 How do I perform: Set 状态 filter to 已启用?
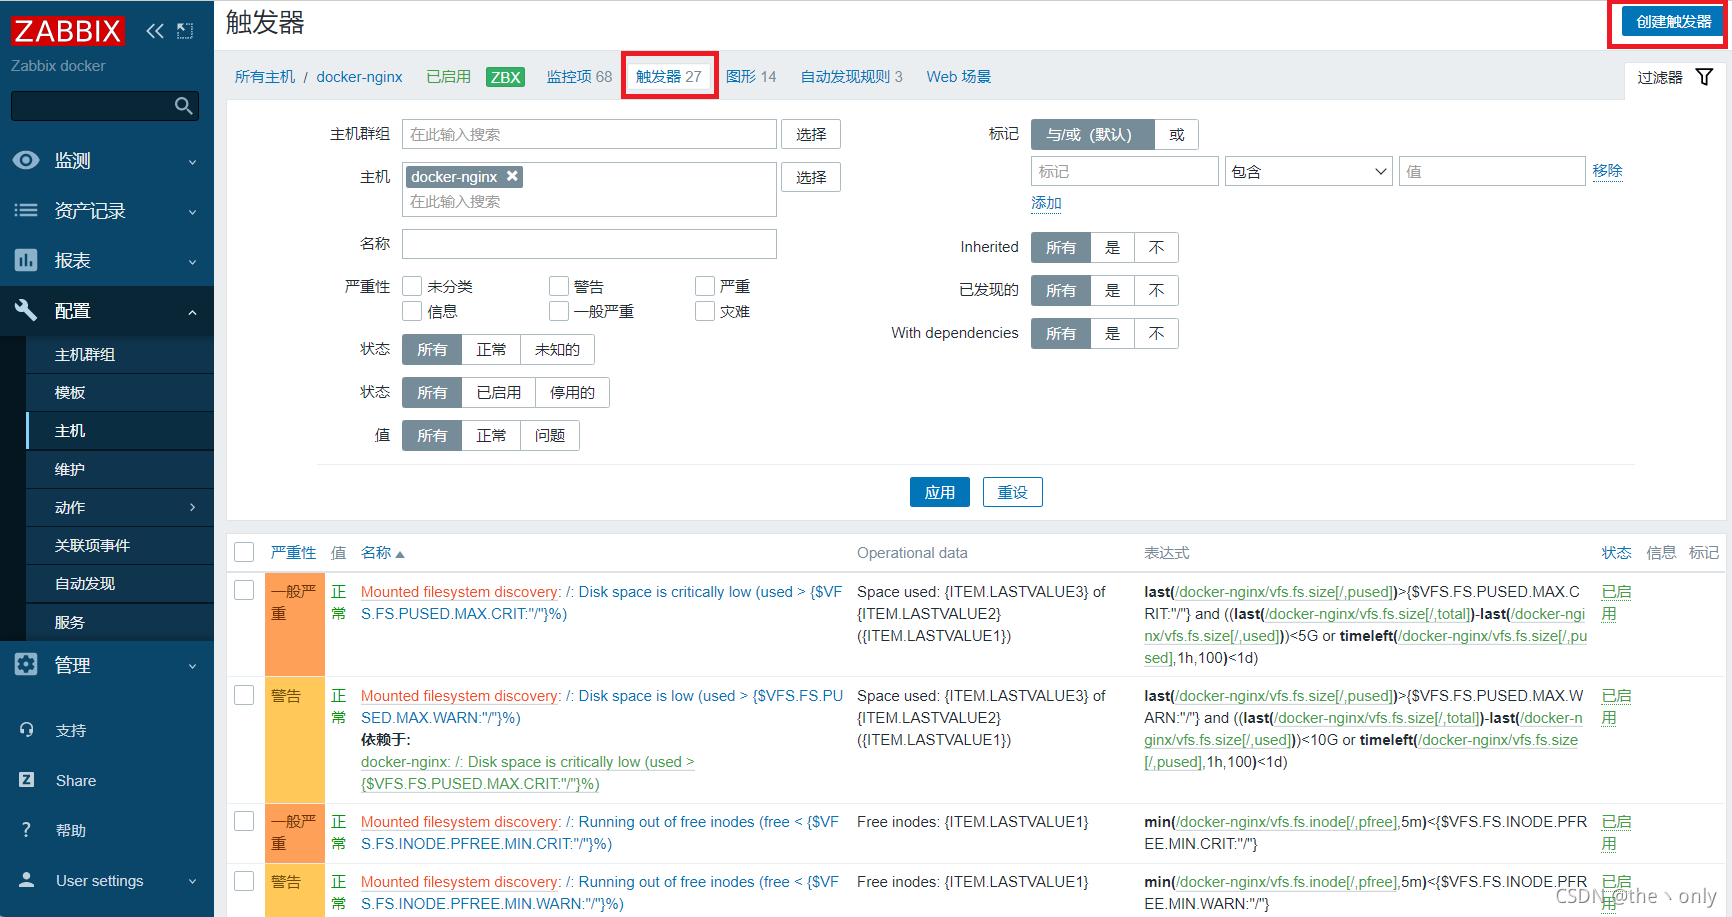(498, 392)
